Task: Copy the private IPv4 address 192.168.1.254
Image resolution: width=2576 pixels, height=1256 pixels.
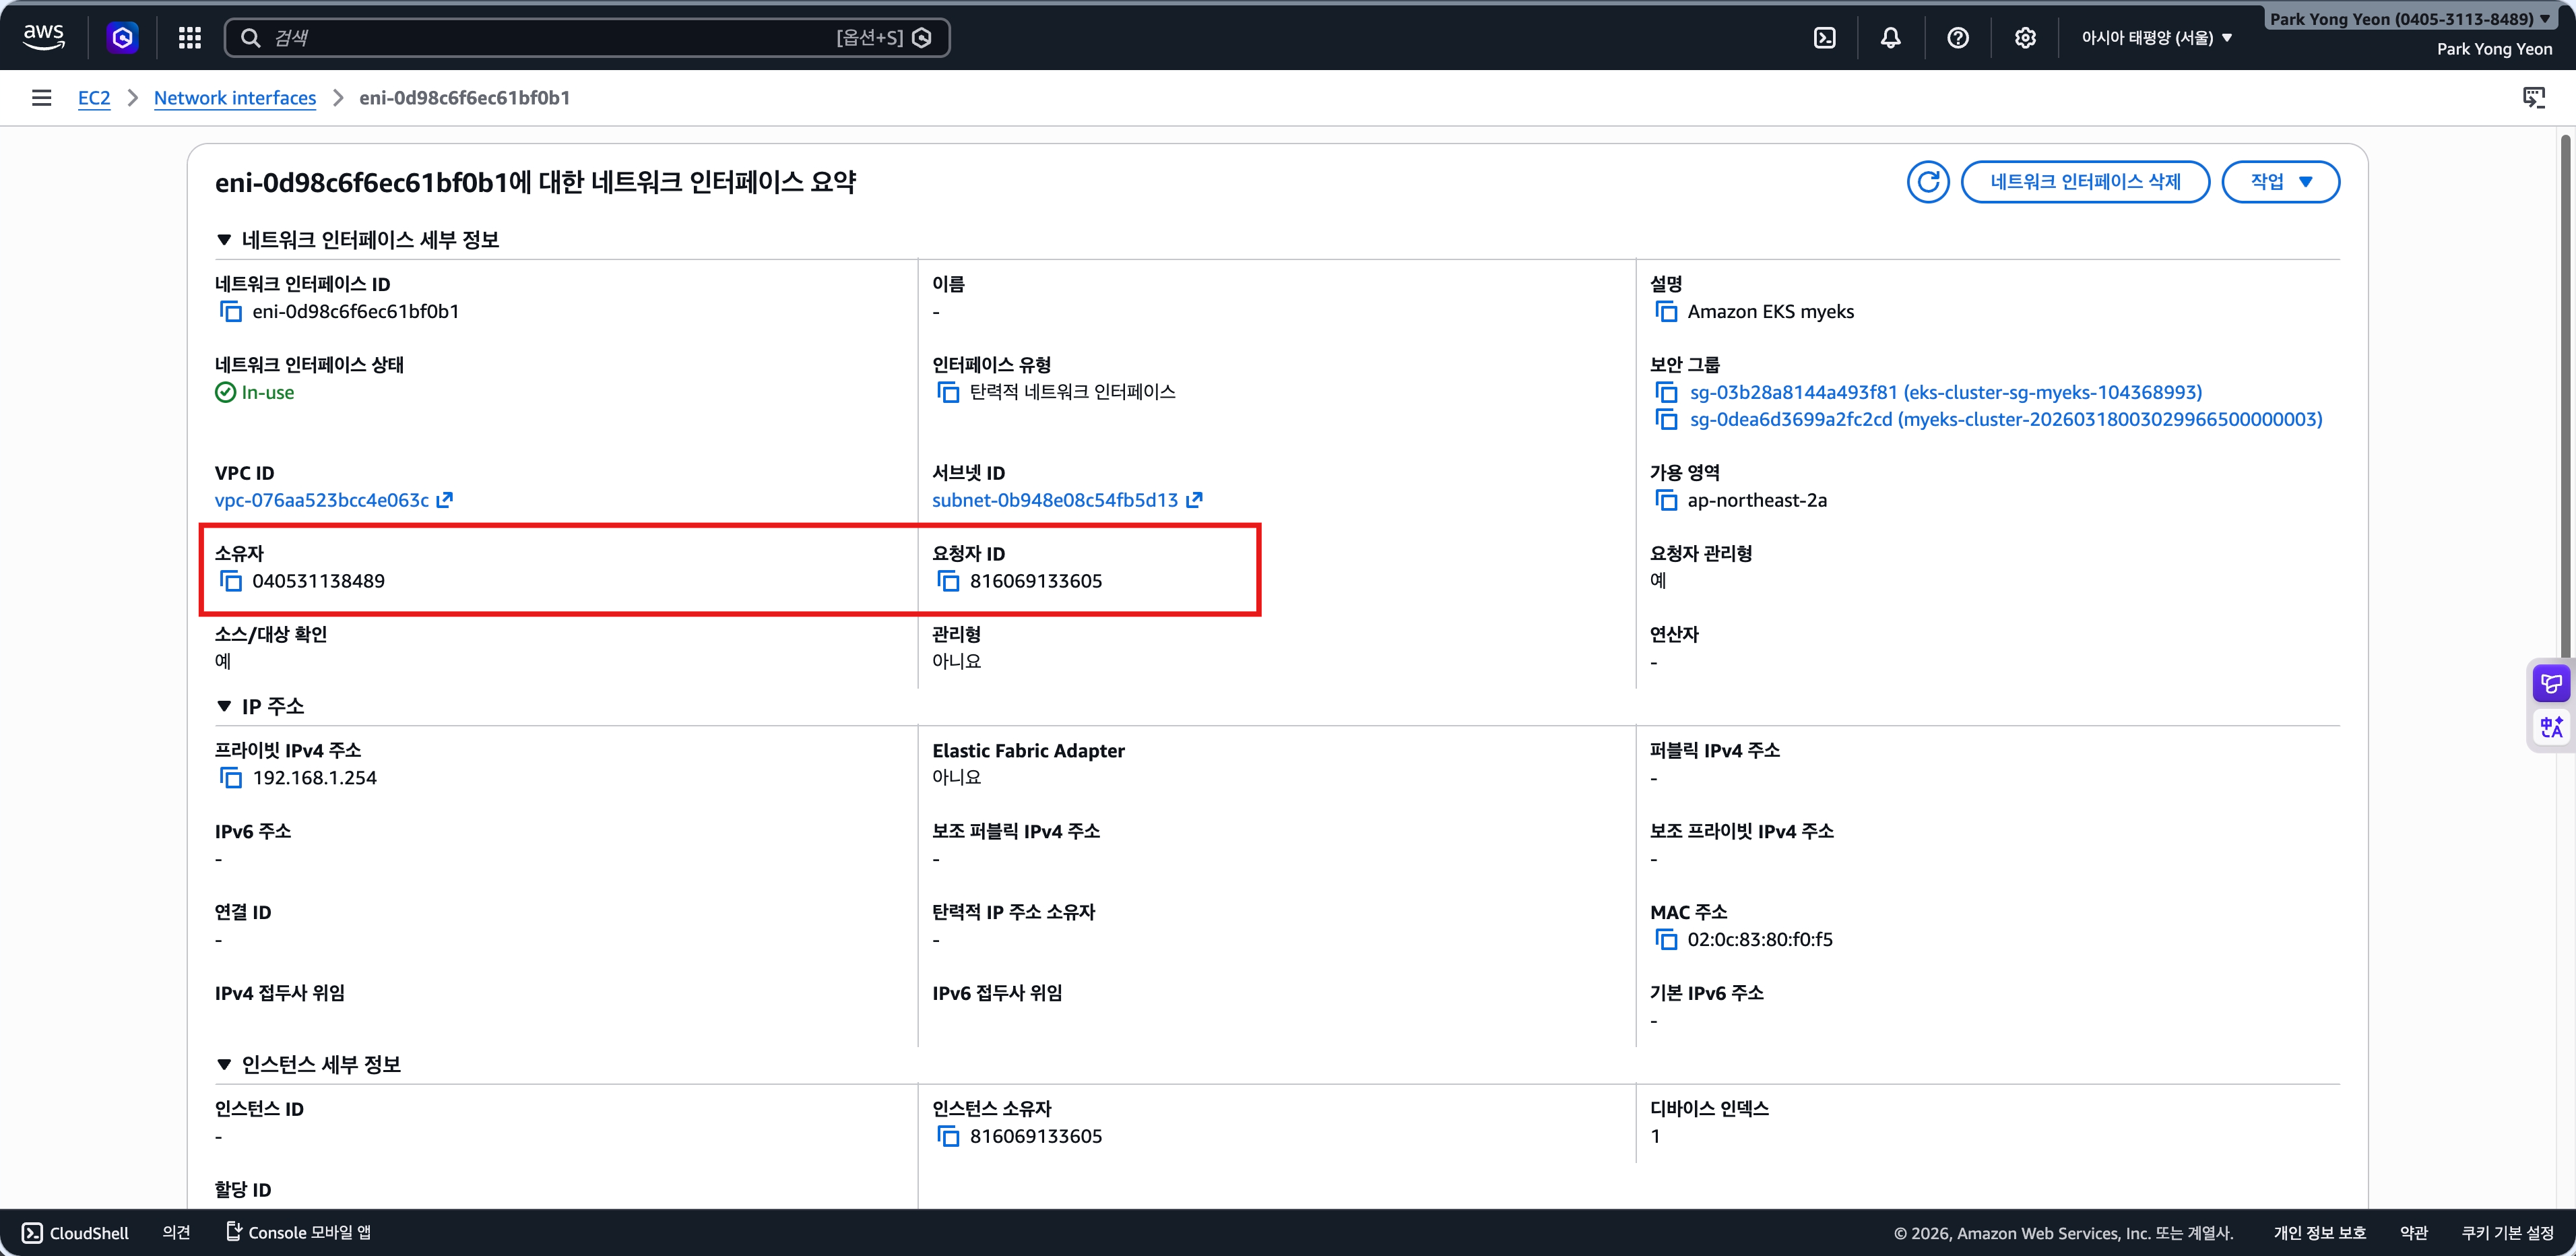Action: coord(231,778)
